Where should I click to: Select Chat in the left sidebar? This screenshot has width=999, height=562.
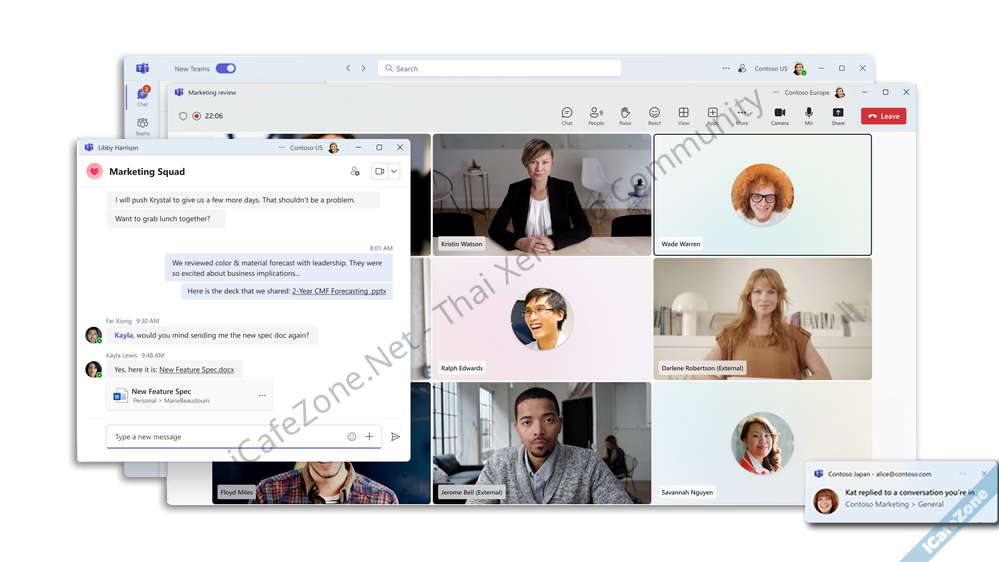tap(142, 96)
